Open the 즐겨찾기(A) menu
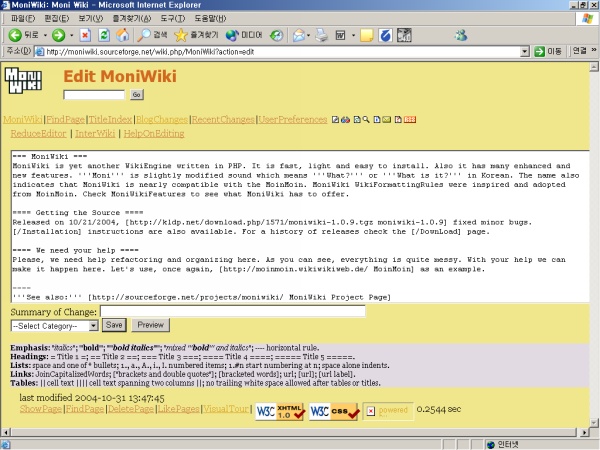 (132, 18)
